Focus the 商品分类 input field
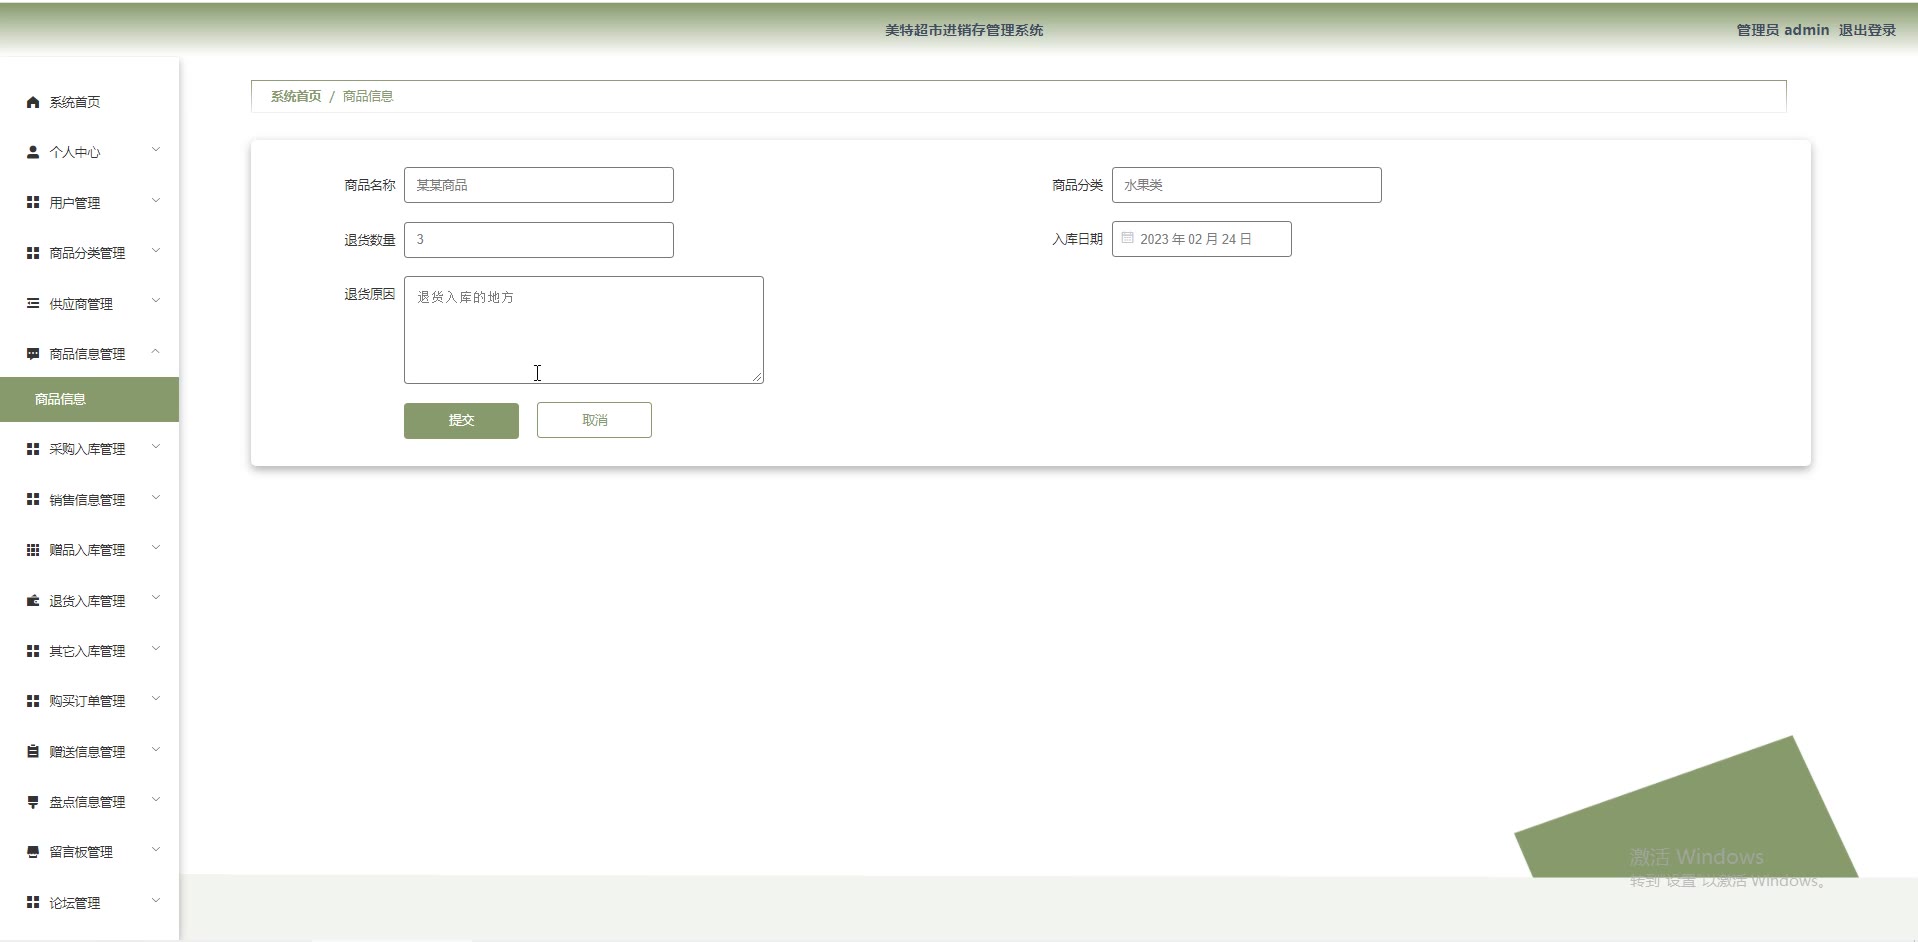Viewport: 1918px width, 942px height. [x=1247, y=185]
